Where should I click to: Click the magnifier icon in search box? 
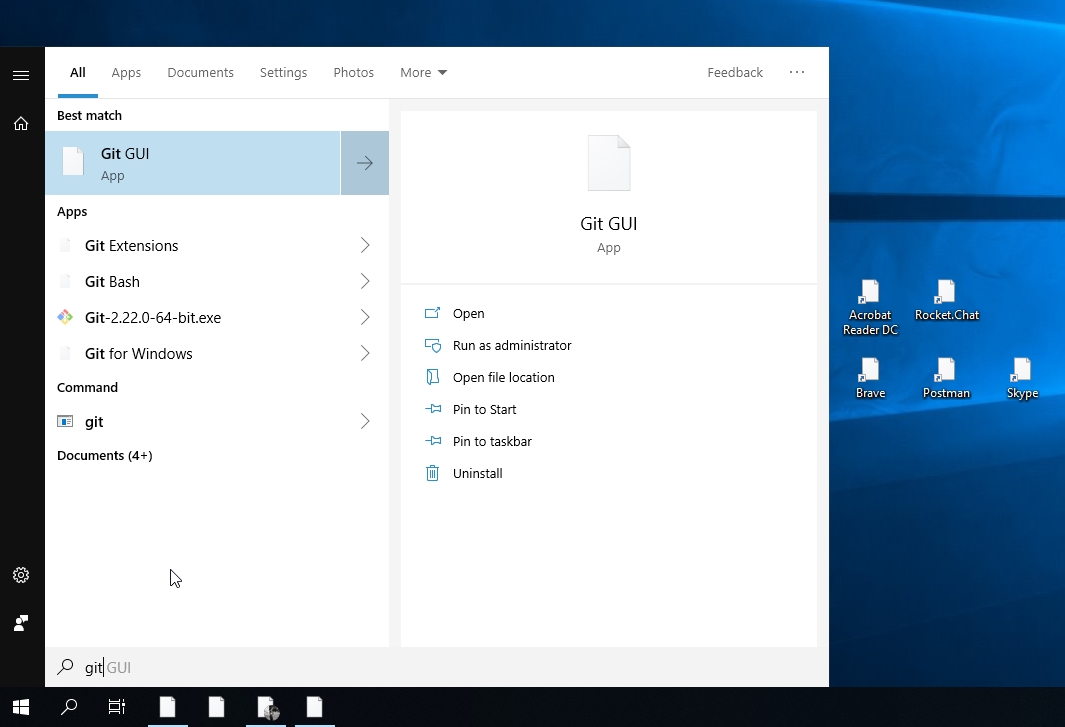point(65,667)
